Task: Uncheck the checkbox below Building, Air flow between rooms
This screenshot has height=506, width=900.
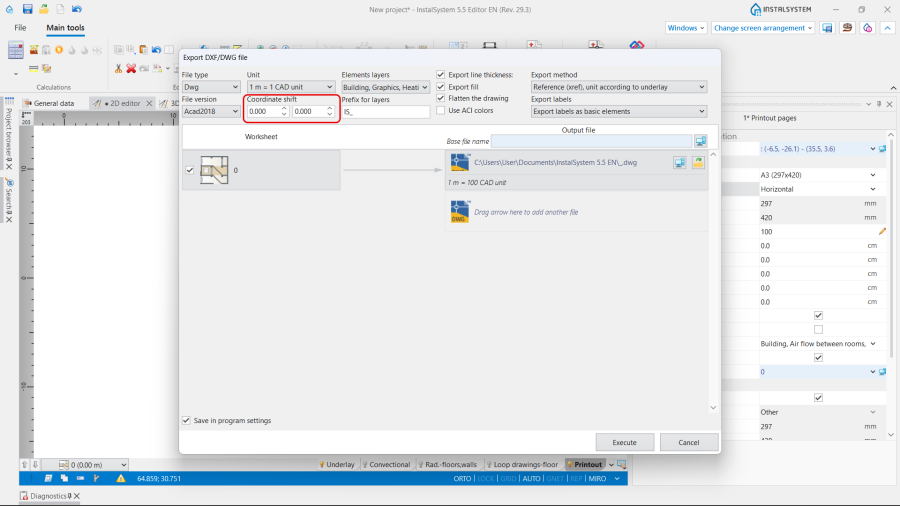Action: [818, 357]
